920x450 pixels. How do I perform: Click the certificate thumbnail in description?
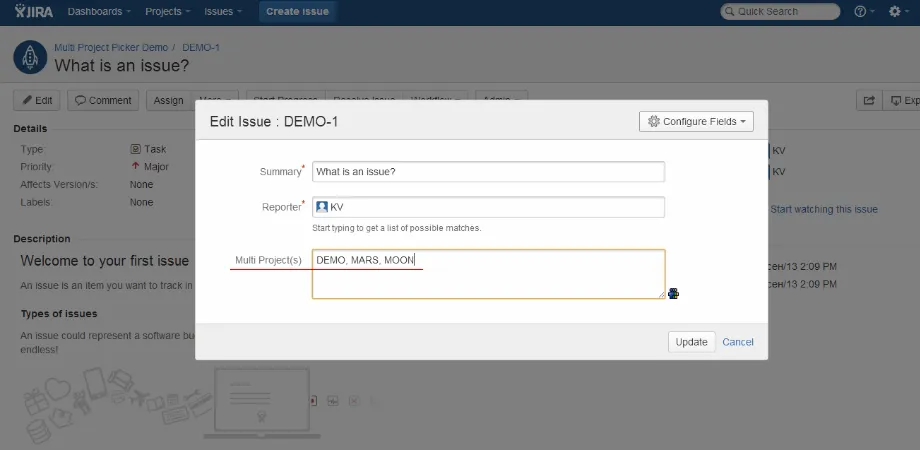262,402
